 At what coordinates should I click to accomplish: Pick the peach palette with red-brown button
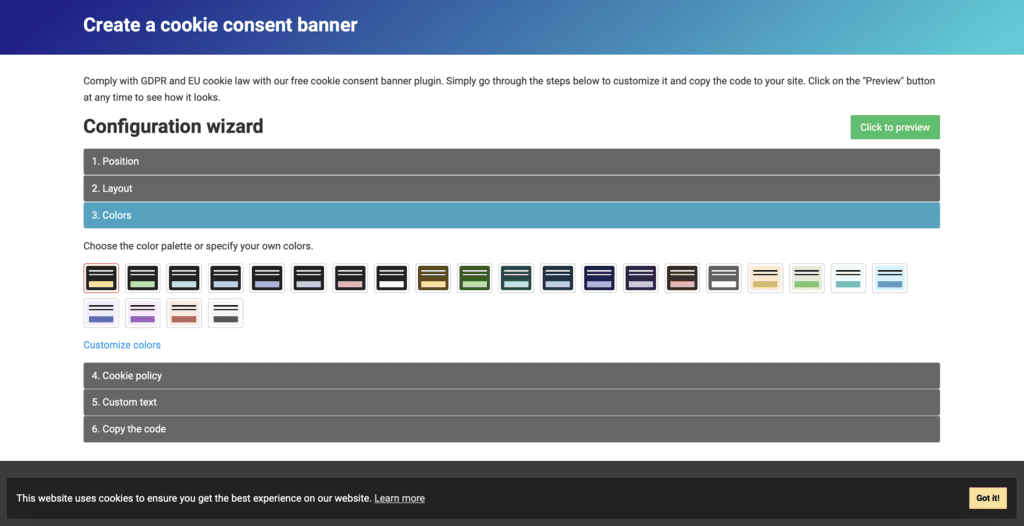pos(184,313)
